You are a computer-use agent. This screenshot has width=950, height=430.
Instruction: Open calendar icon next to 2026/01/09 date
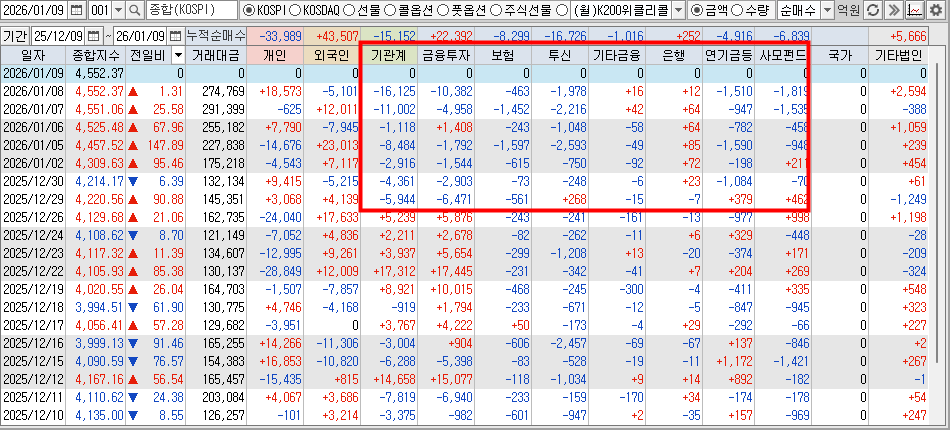[x=76, y=10]
